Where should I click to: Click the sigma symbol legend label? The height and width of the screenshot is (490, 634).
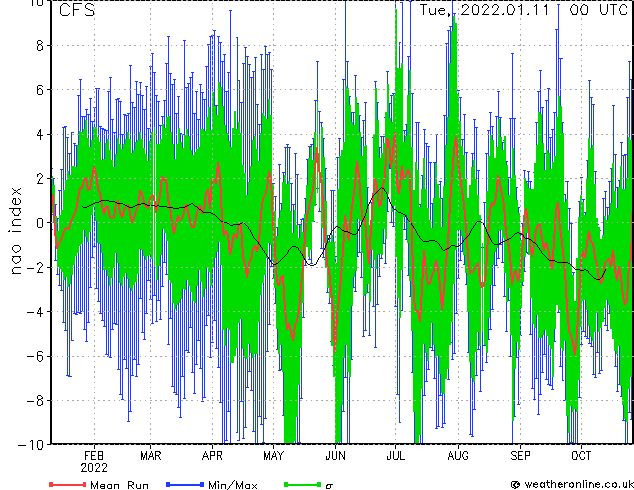pos(329,486)
